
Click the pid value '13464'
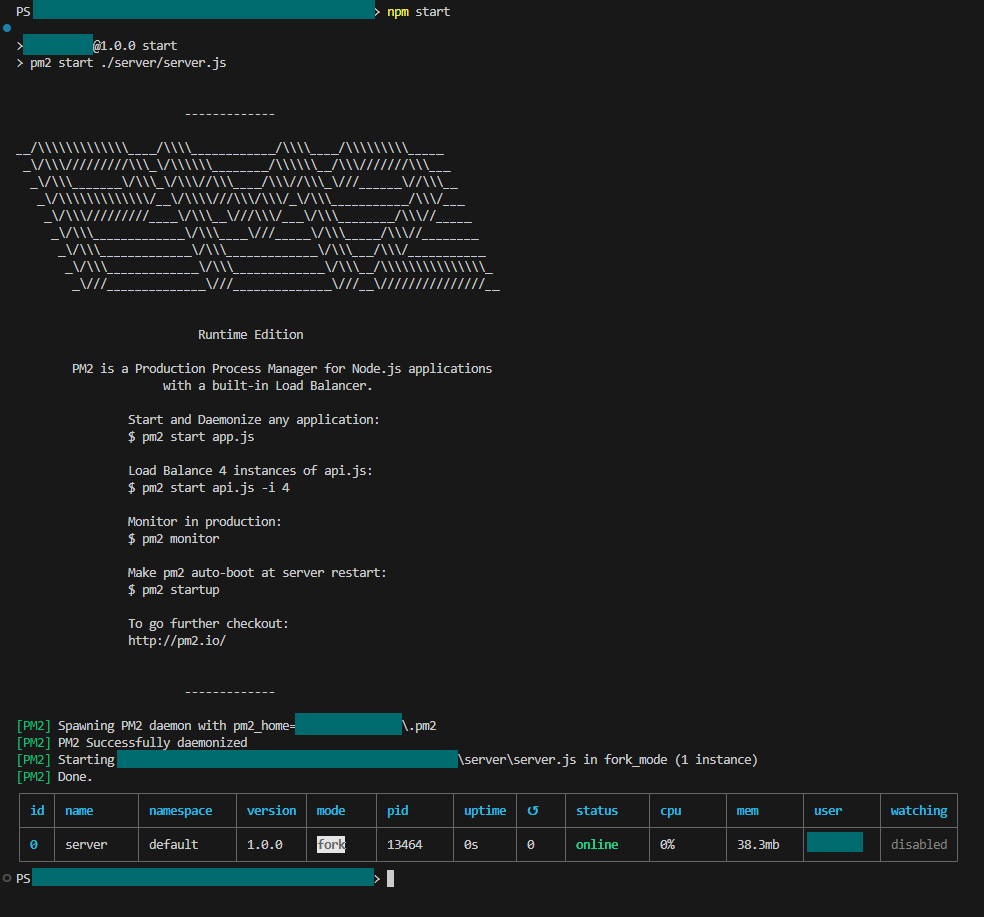click(x=404, y=845)
